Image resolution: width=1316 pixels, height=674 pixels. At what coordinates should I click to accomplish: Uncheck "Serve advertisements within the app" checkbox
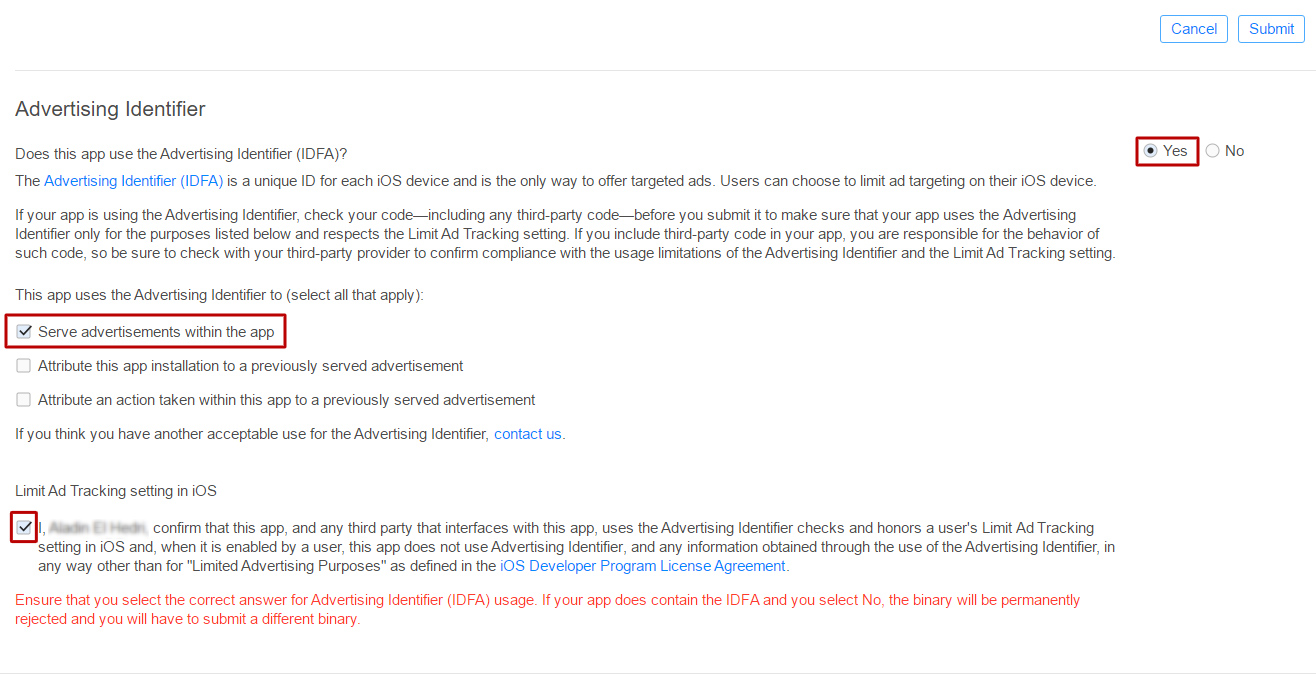pos(24,332)
